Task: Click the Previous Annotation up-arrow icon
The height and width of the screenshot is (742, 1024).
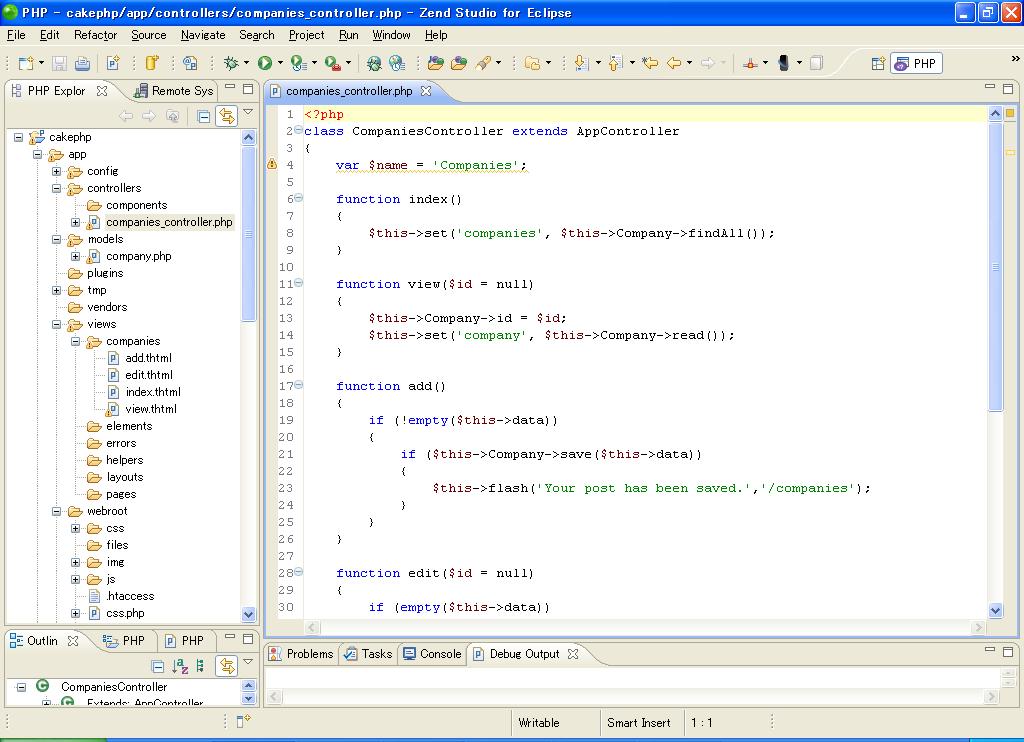Action: pos(615,63)
